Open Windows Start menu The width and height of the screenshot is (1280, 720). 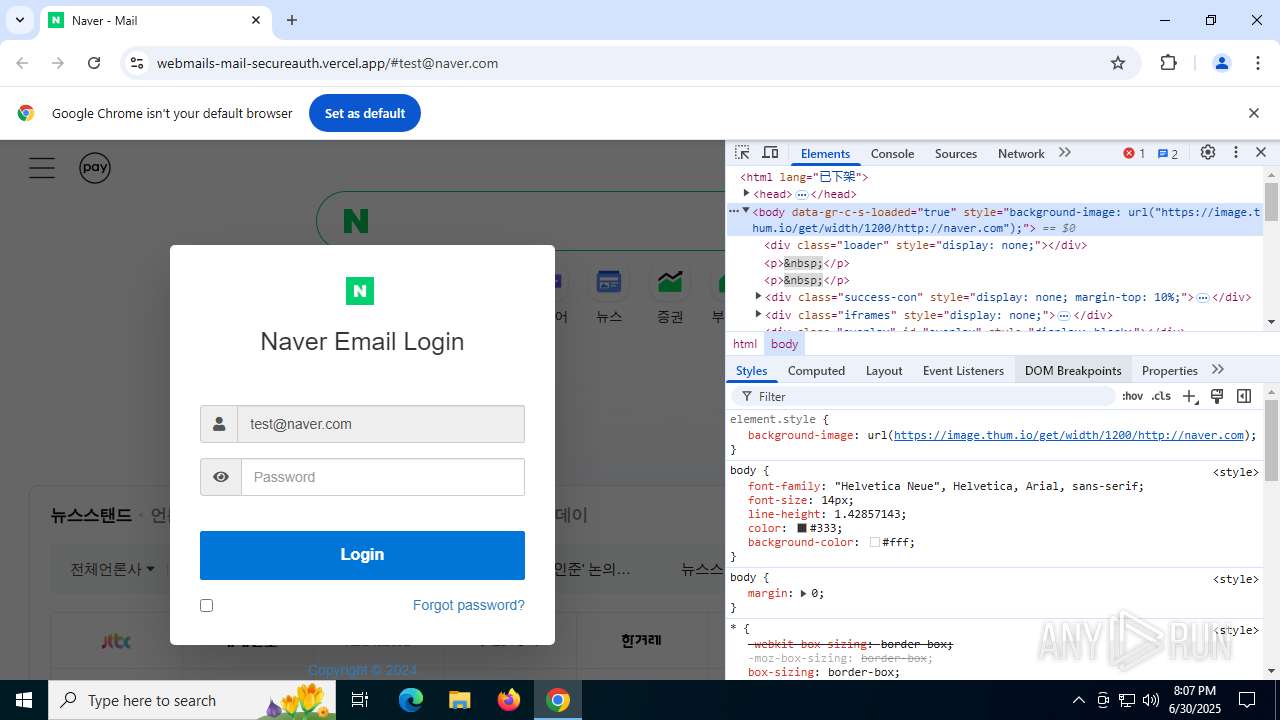[24, 700]
